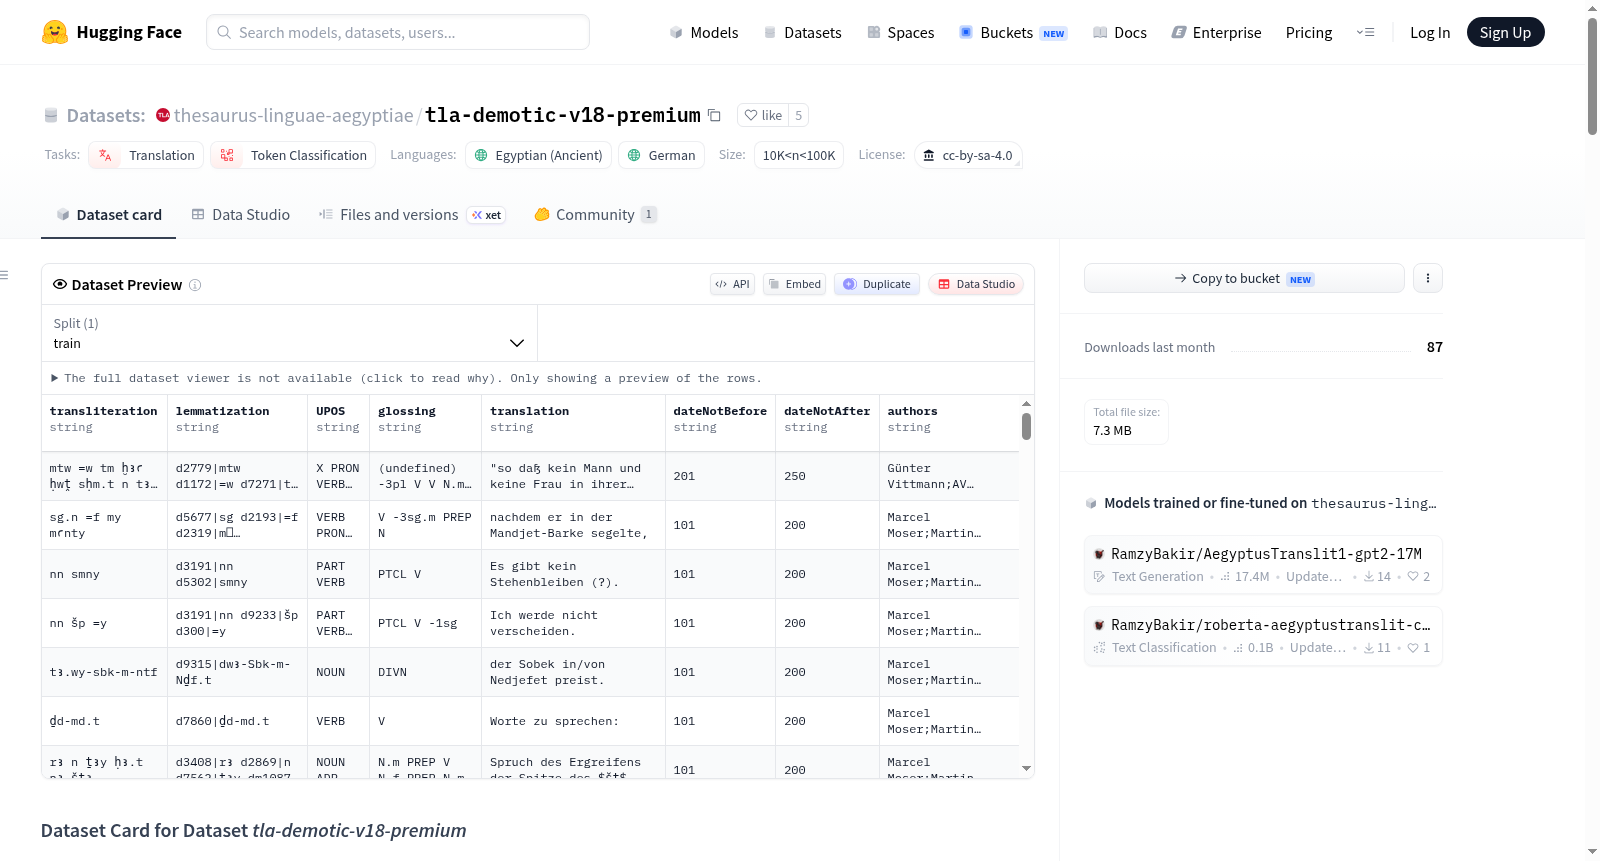Select the Egyptian (Ancient) language tag

click(x=539, y=155)
